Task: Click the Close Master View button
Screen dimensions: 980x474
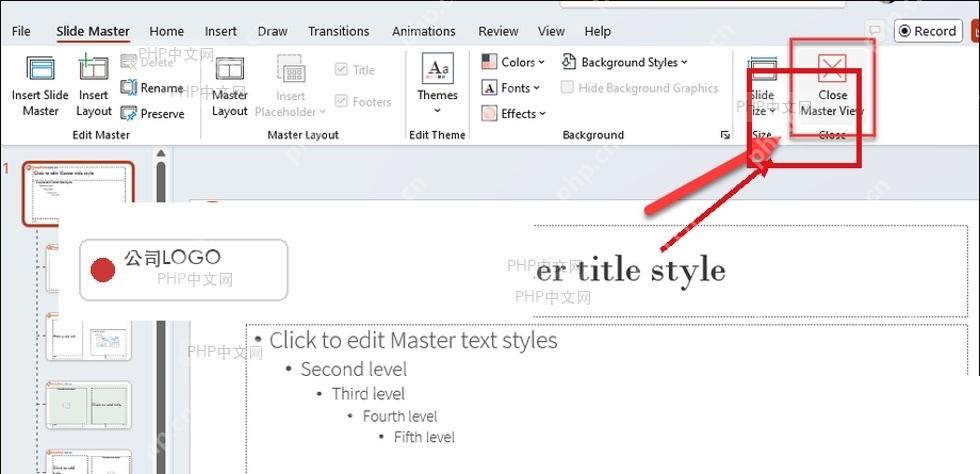Action: pyautogui.click(x=832, y=86)
